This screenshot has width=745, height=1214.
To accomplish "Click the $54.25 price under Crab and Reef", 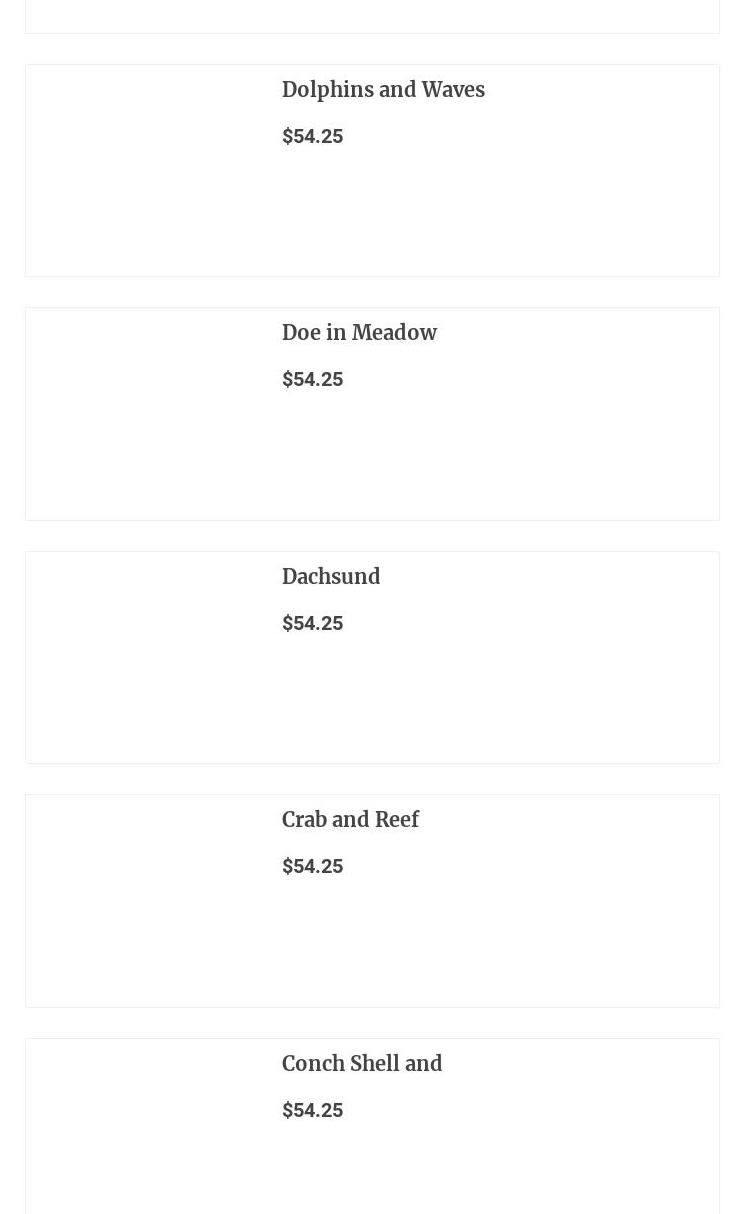I will click(x=312, y=866).
